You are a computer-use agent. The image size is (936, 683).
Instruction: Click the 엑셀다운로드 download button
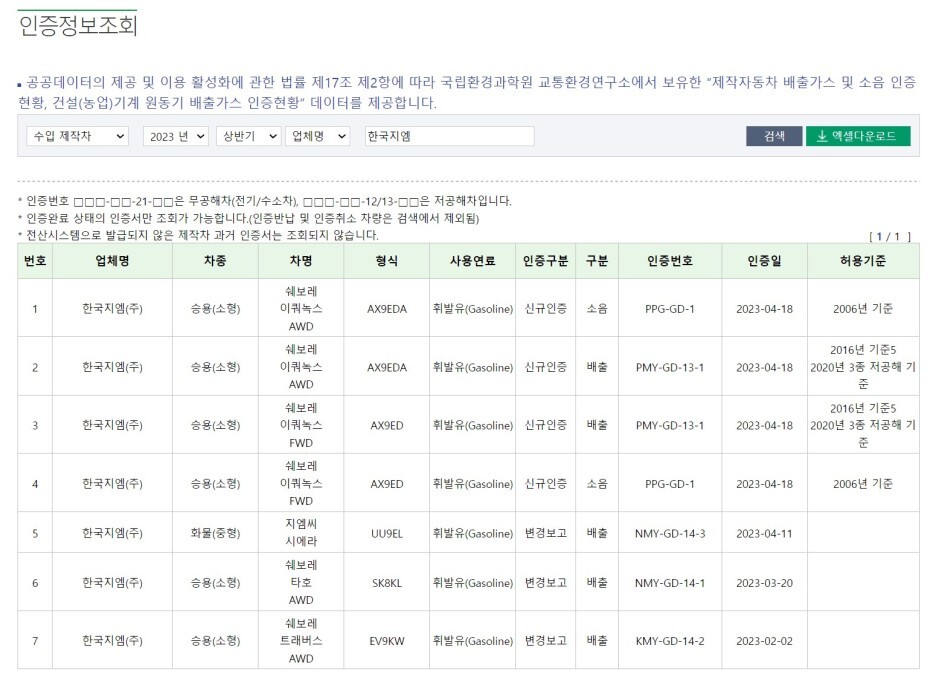(858, 136)
